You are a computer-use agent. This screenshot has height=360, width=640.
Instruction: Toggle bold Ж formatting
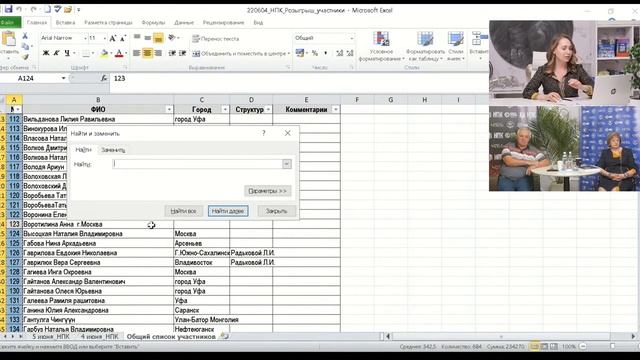tap(46, 53)
